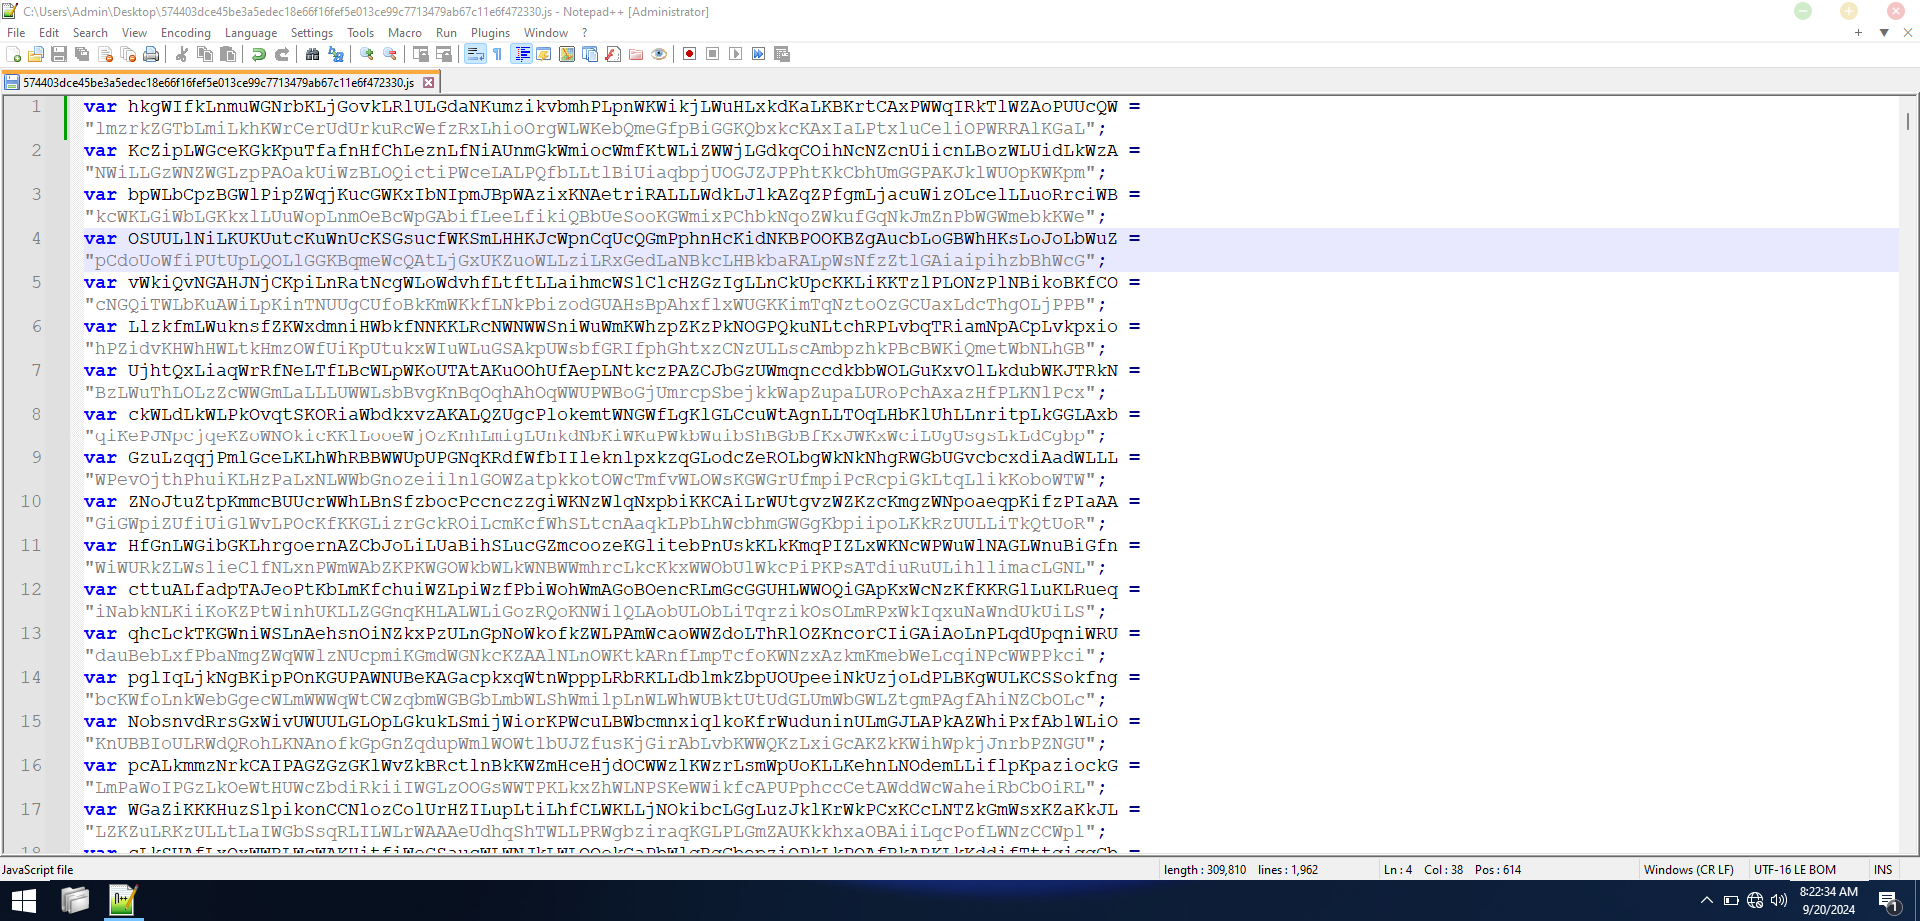Click the Redo arrow icon

282,54
